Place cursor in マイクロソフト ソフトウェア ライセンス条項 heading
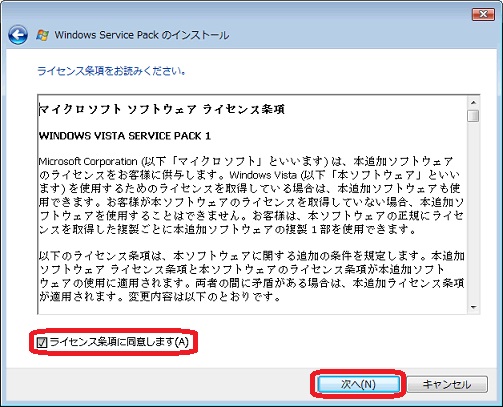The image size is (503, 407). pyautogui.click(x=162, y=109)
